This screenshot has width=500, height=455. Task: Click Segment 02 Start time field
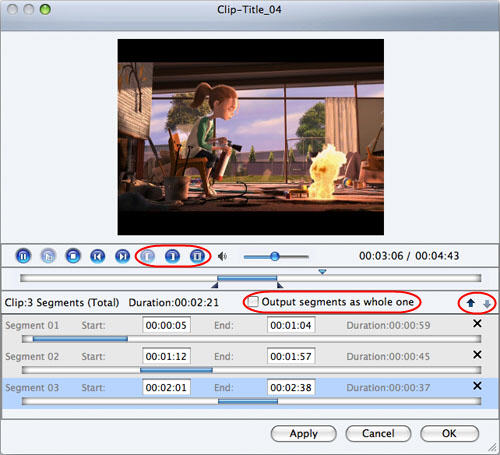click(166, 356)
